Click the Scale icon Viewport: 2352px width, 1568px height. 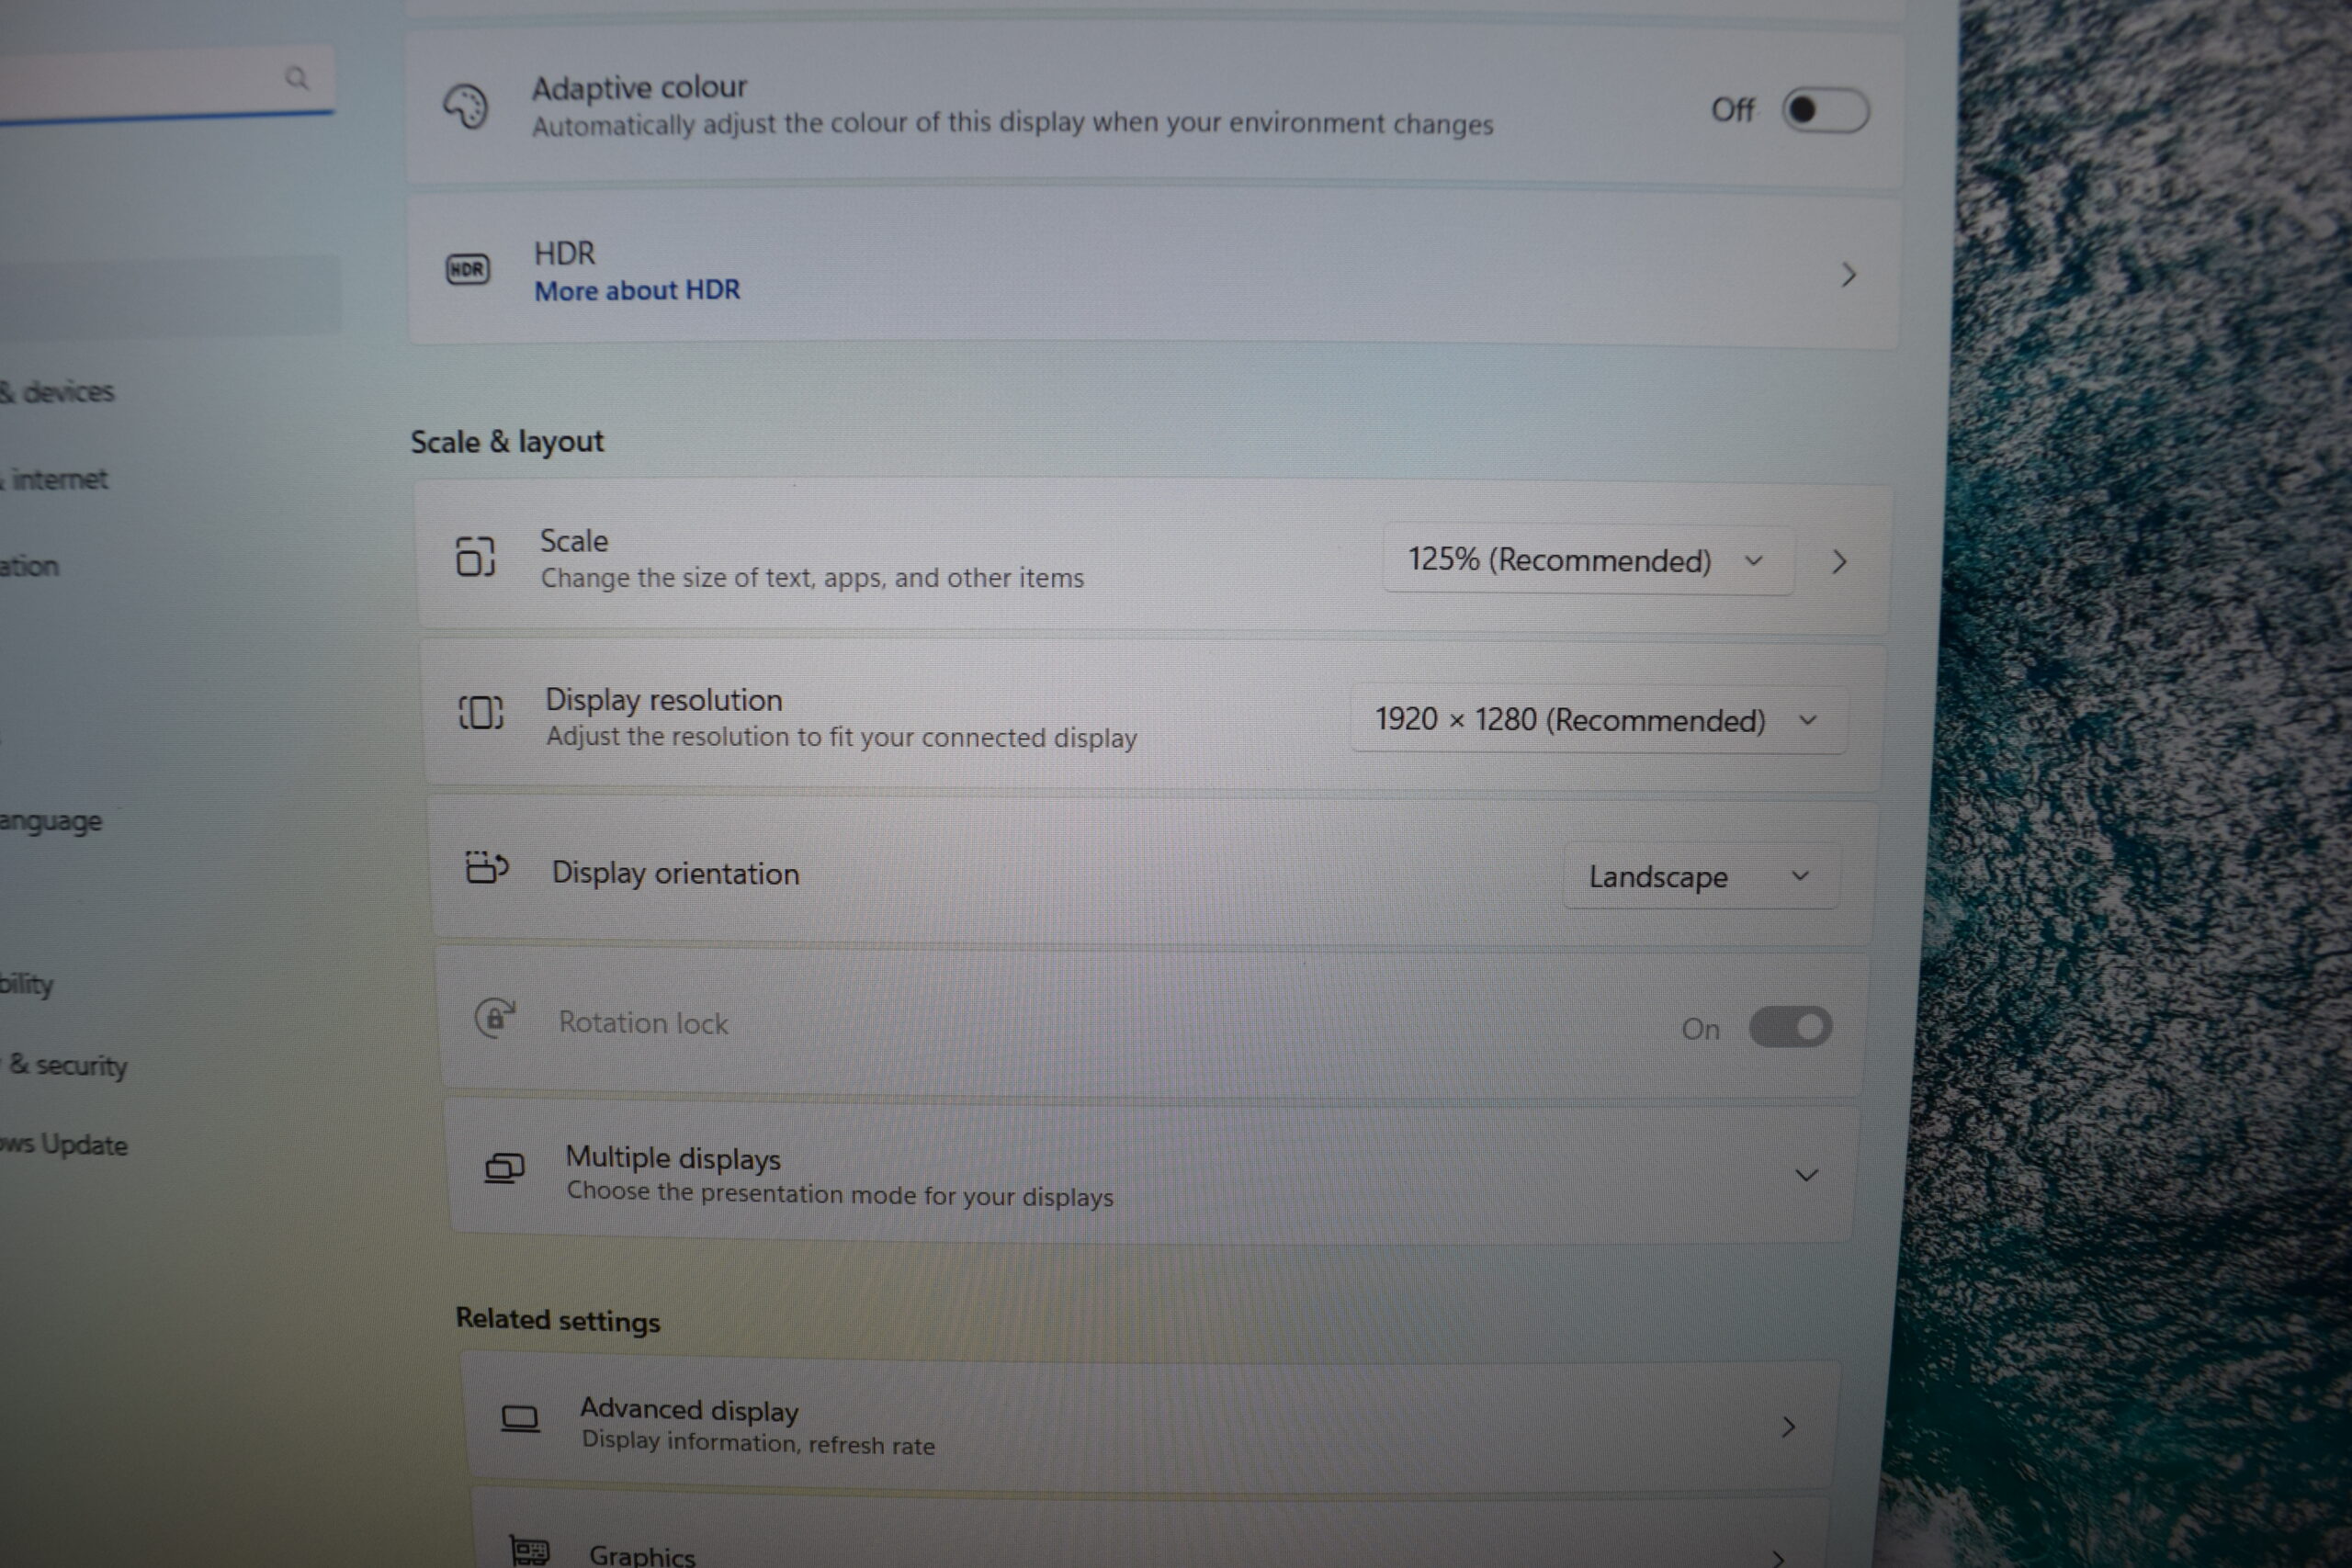coord(475,556)
